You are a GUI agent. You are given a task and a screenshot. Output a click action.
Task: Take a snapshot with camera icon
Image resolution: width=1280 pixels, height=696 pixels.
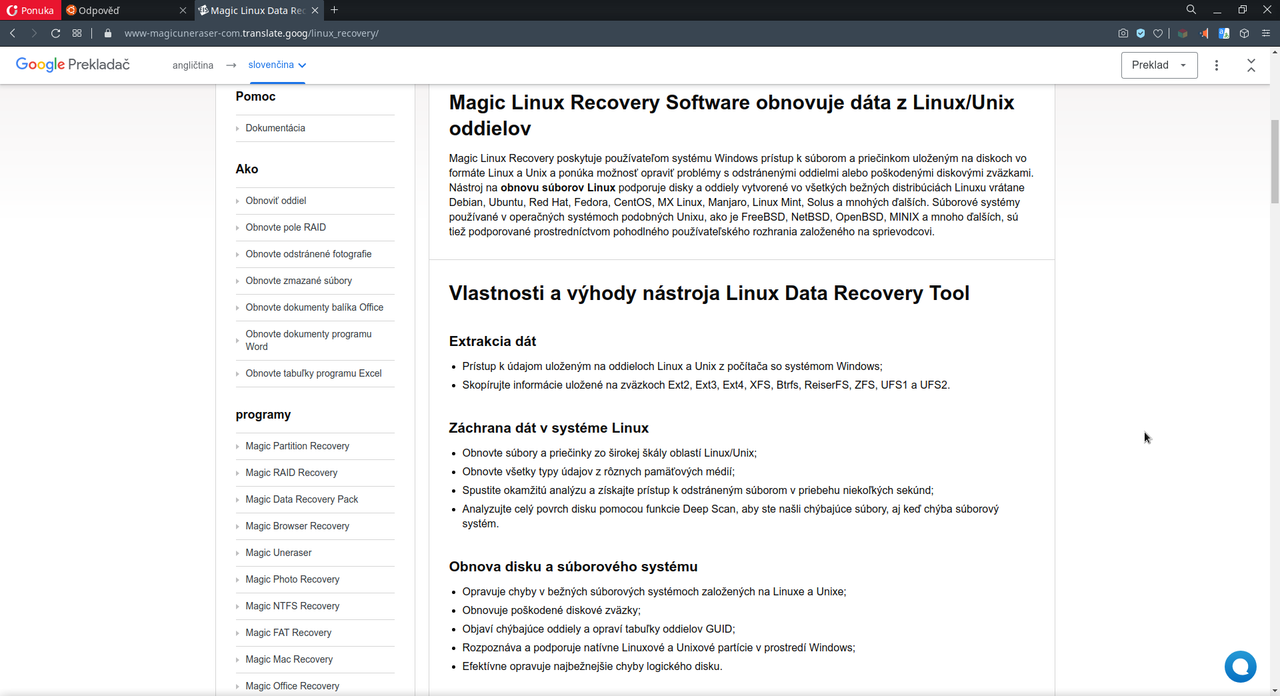1123,33
